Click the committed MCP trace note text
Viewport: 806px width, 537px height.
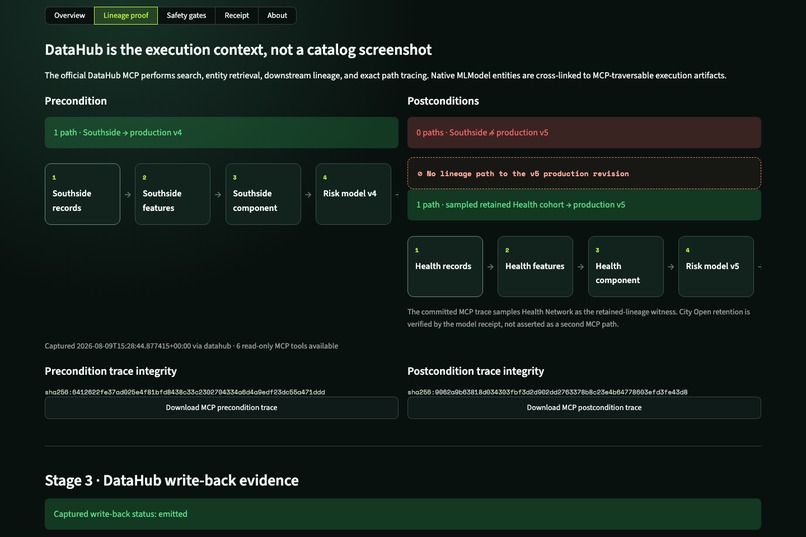click(579, 318)
